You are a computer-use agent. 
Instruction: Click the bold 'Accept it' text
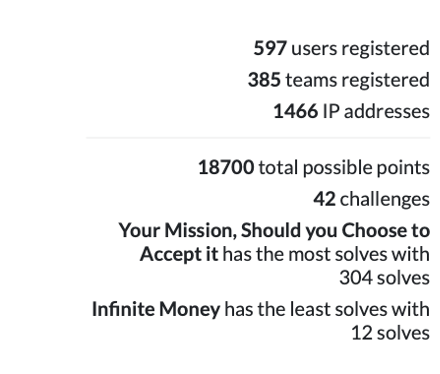(179, 255)
